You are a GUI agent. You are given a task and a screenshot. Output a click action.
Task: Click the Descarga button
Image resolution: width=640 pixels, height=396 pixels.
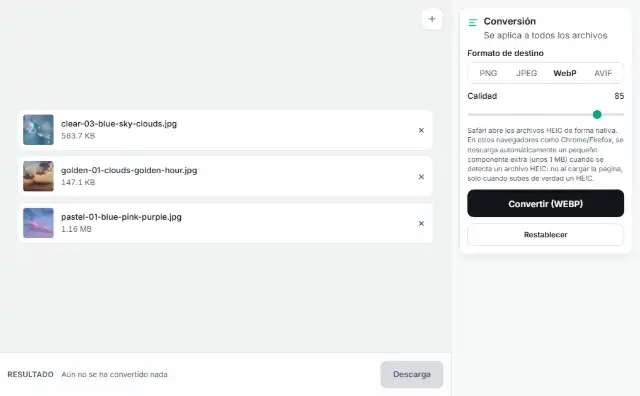click(x=411, y=374)
